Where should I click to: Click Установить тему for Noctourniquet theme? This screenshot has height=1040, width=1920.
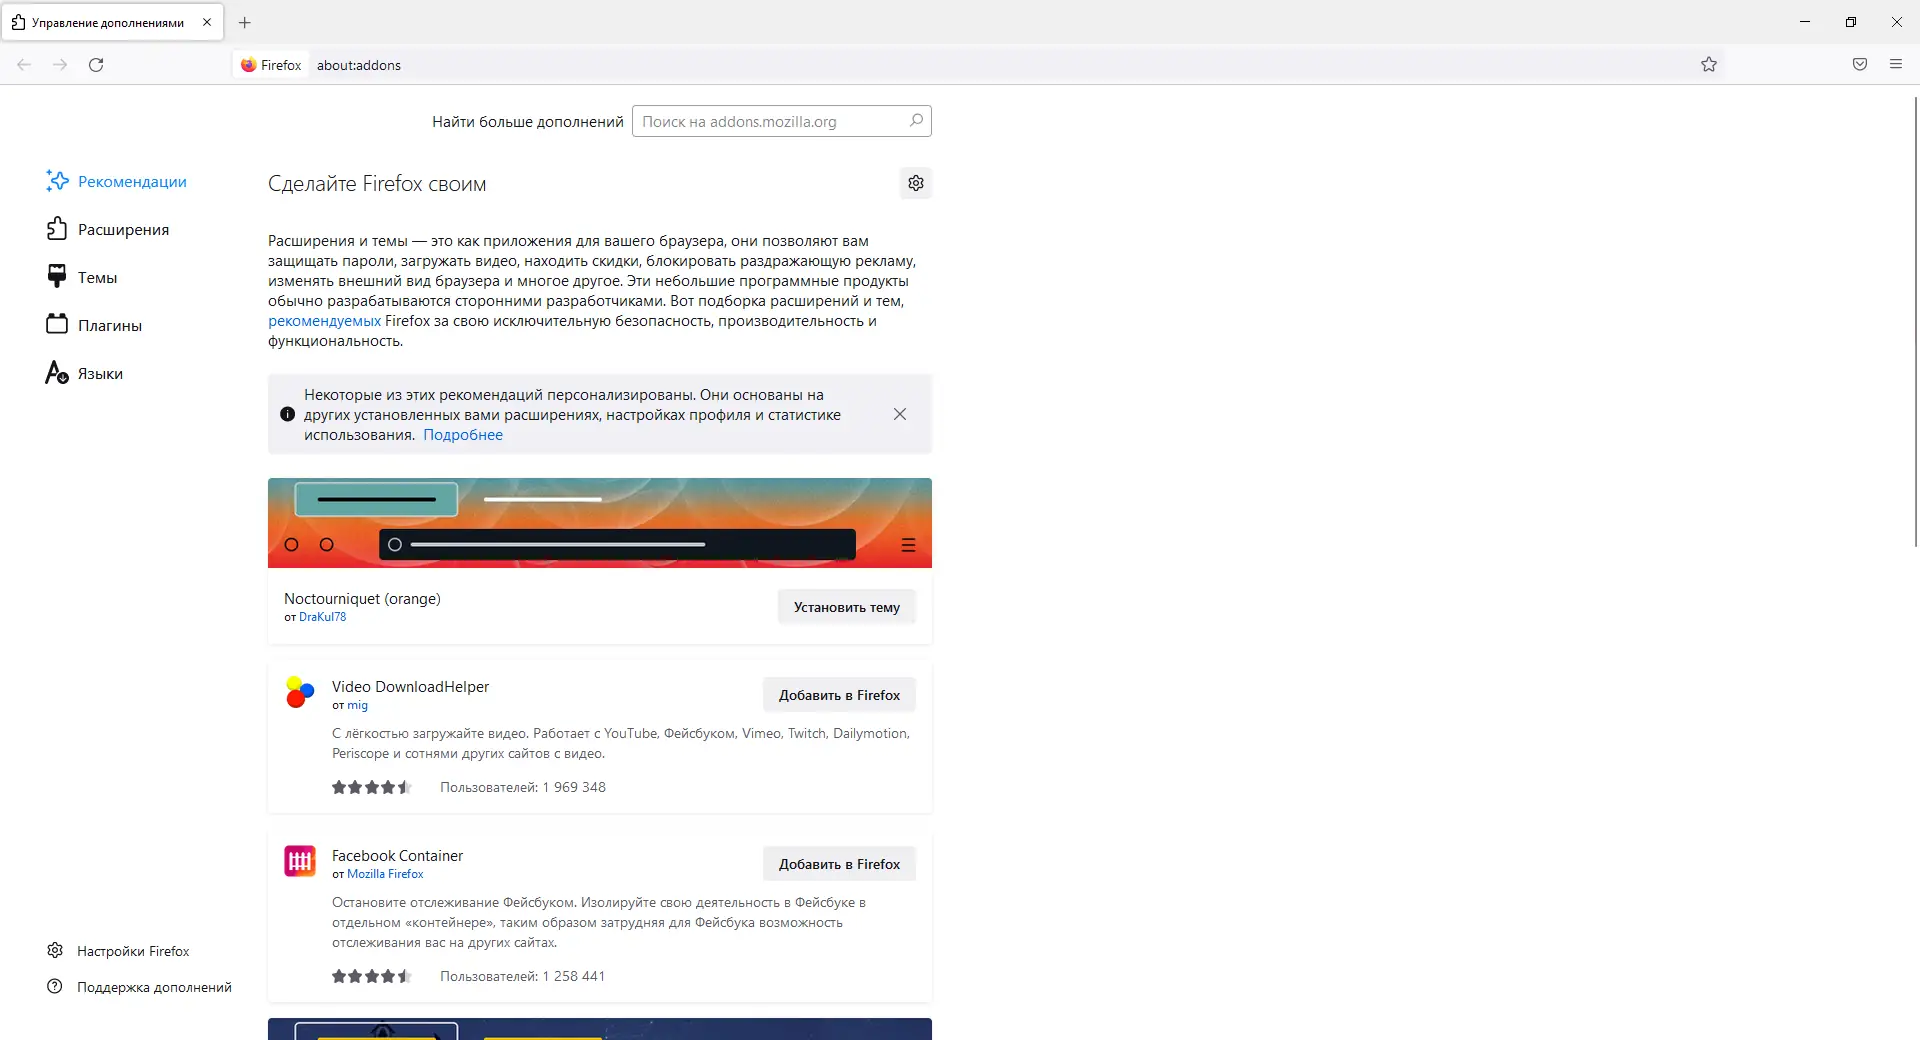coord(845,607)
